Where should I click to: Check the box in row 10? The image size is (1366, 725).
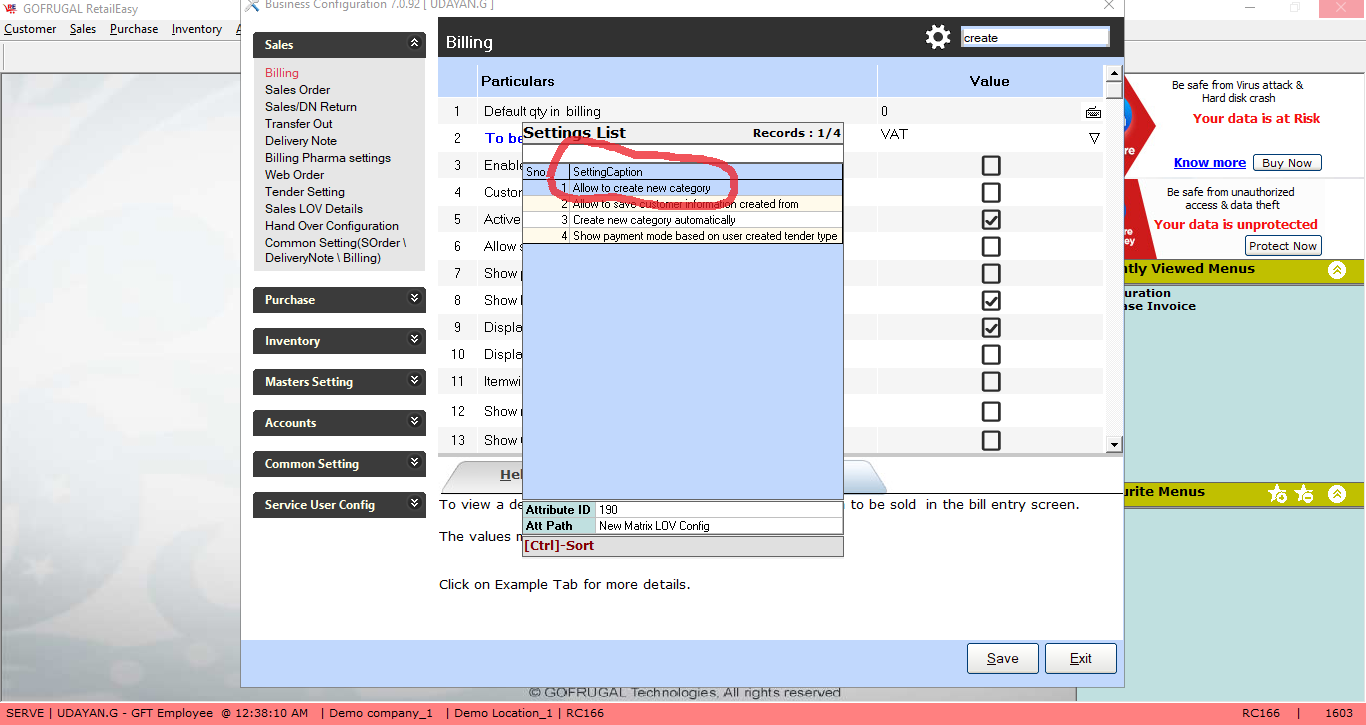click(991, 355)
